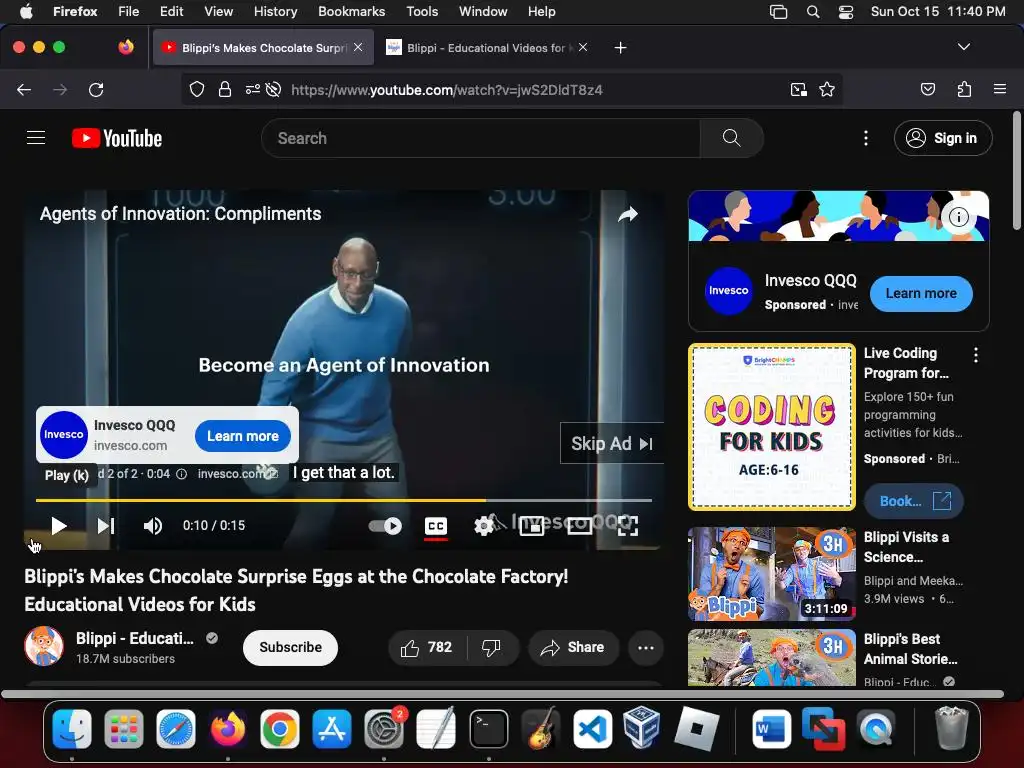Click the page vertical scrollbar
Screen dimensions: 1024x768
tap(1017, 171)
